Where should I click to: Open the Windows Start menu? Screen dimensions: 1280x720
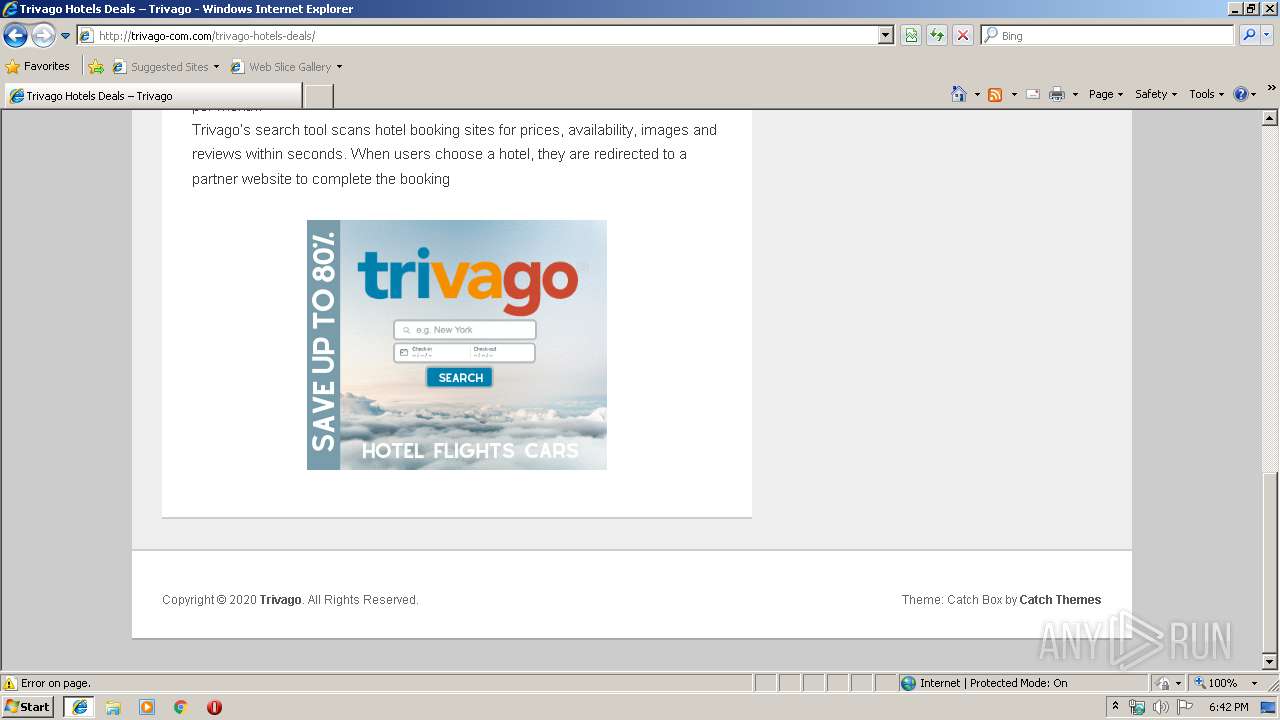28,707
